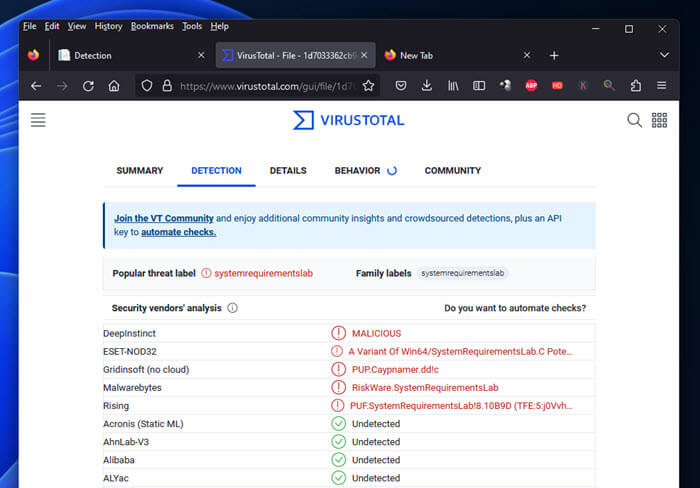This screenshot has height=488, width=700.
Task: View site security lock info
Action: tap(167, 86)
